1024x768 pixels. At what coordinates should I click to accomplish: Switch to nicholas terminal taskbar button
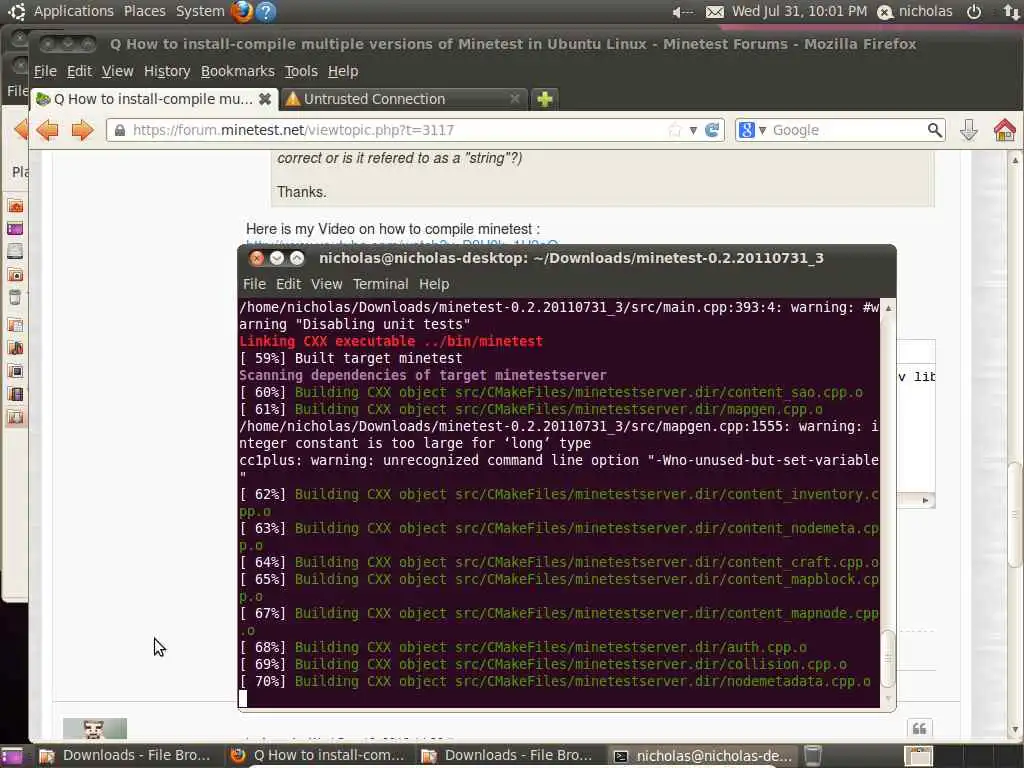[x=702, y=756]
